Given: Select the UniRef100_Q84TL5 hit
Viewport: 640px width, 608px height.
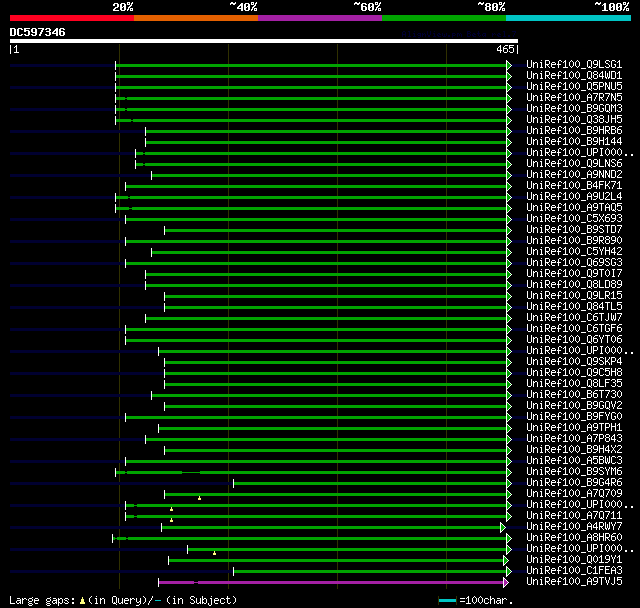Looking at the screenshot, I should tap(574, 307).
